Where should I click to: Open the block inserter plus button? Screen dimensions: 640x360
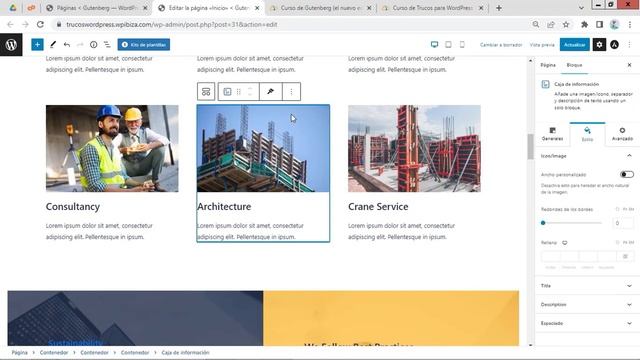(x=37, y=44)
